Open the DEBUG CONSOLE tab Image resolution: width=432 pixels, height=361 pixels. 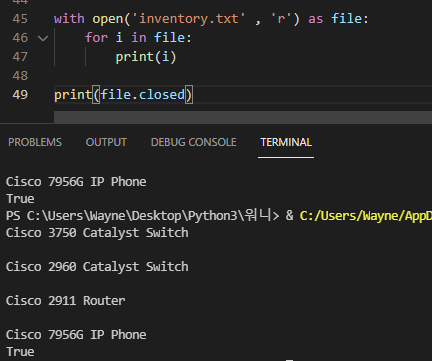pyautogui.click(x=194, y=142)
